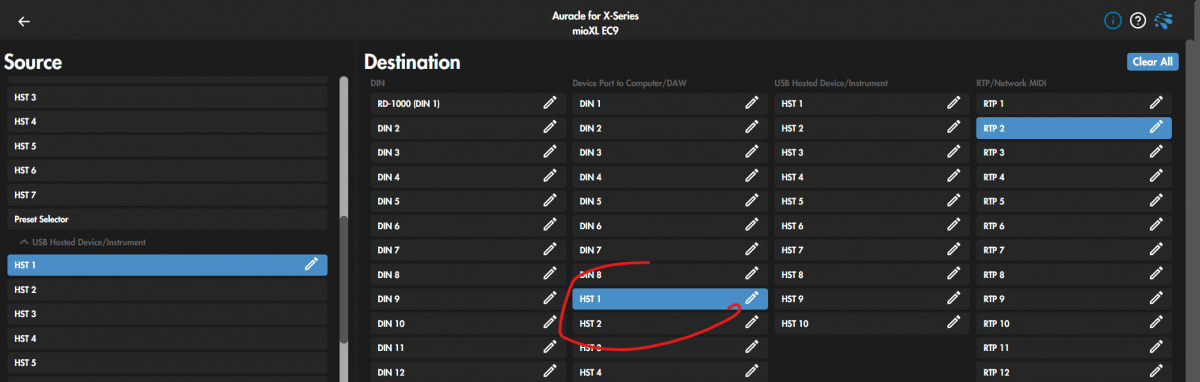Select source HST 2 below highlighted HST 1
The height and width of the screenshot is (382, 1200).
[x=167, y=290]
